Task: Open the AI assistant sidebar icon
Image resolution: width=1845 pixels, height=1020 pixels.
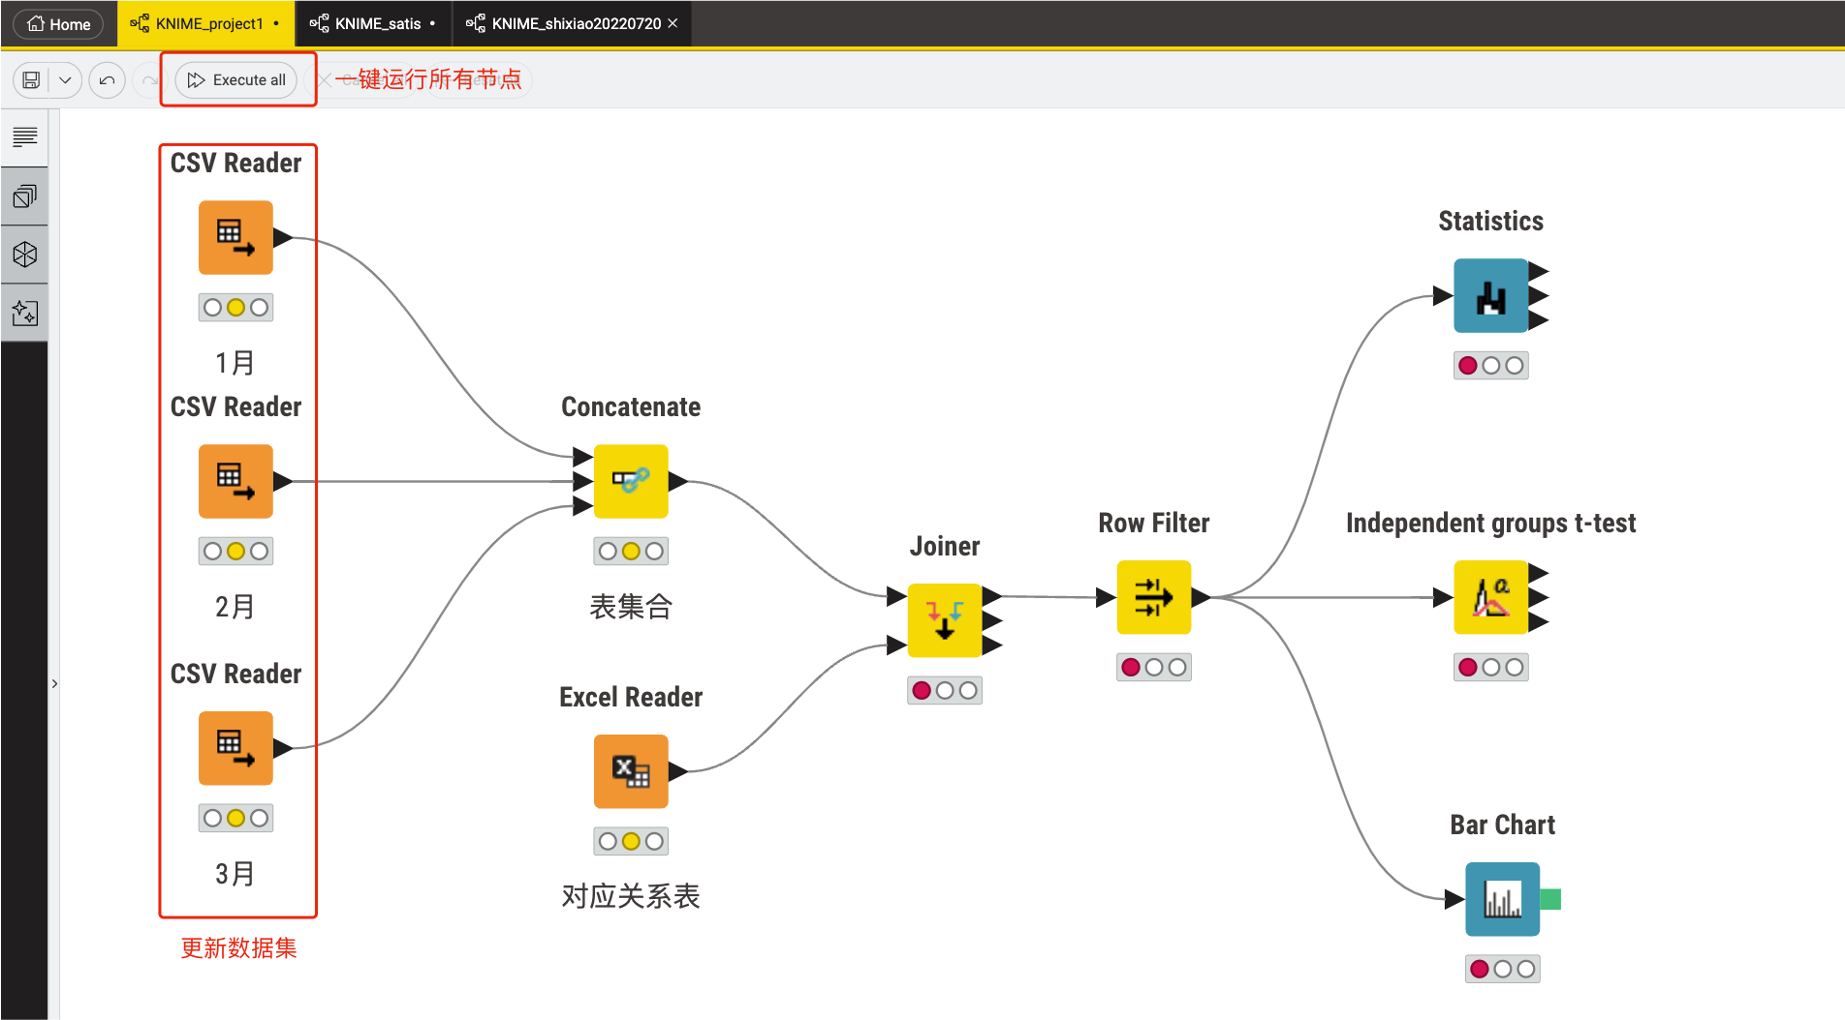Action: 25,313
